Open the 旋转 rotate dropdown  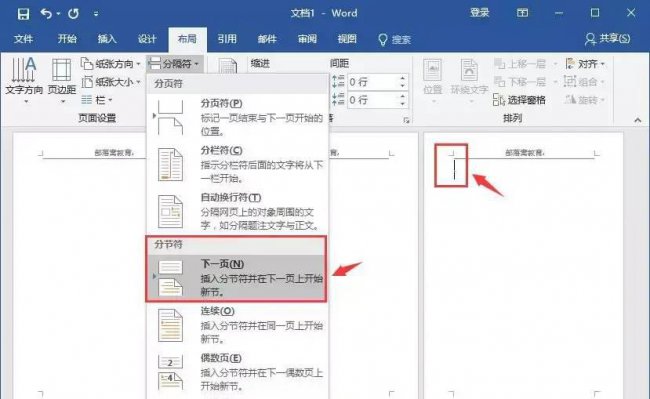585,100
